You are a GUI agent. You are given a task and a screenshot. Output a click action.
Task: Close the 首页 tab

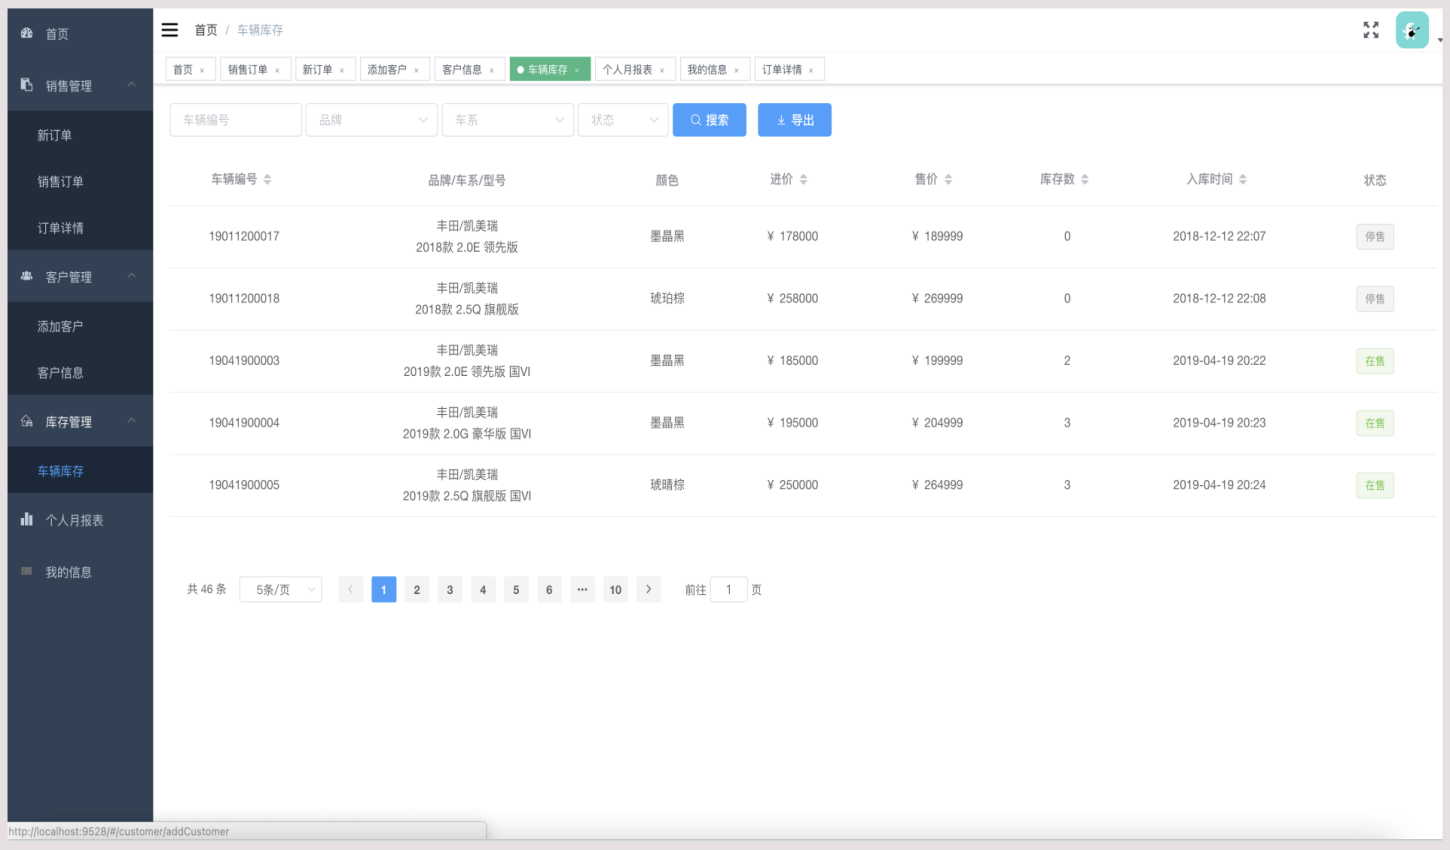(202, 70)
